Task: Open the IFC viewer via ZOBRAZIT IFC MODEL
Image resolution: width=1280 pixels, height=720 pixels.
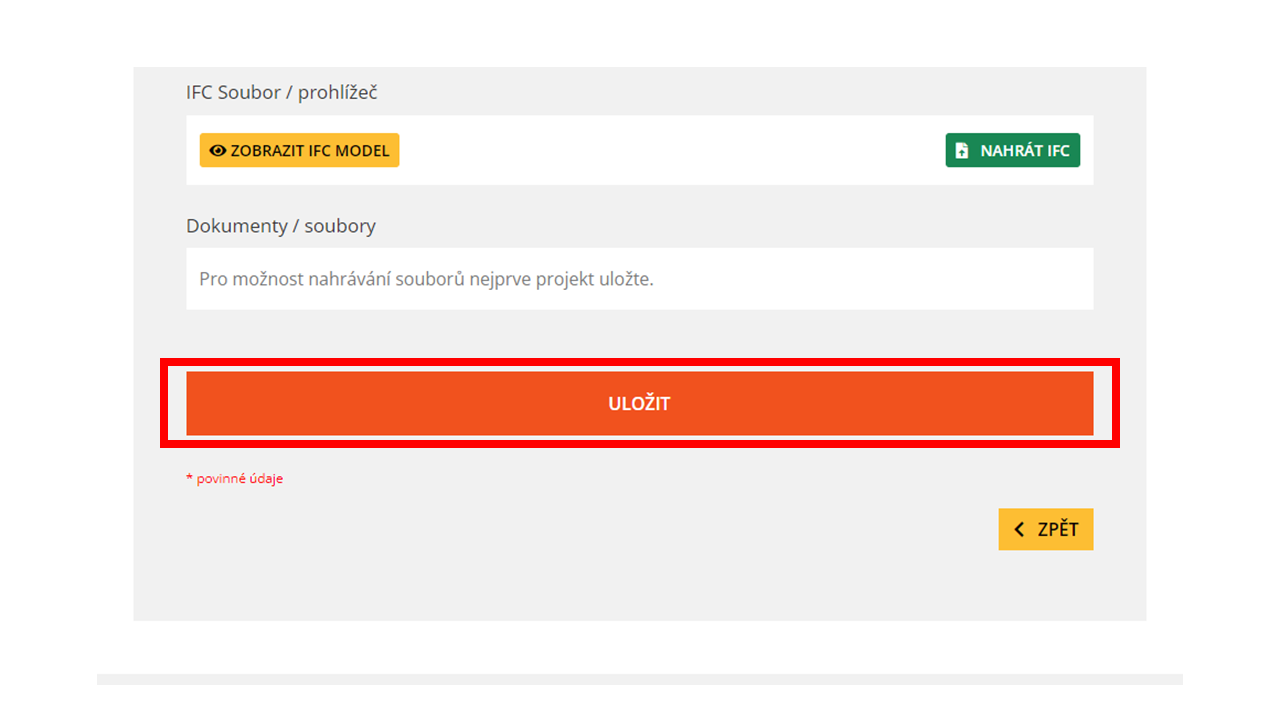Action: pos(299,151)
